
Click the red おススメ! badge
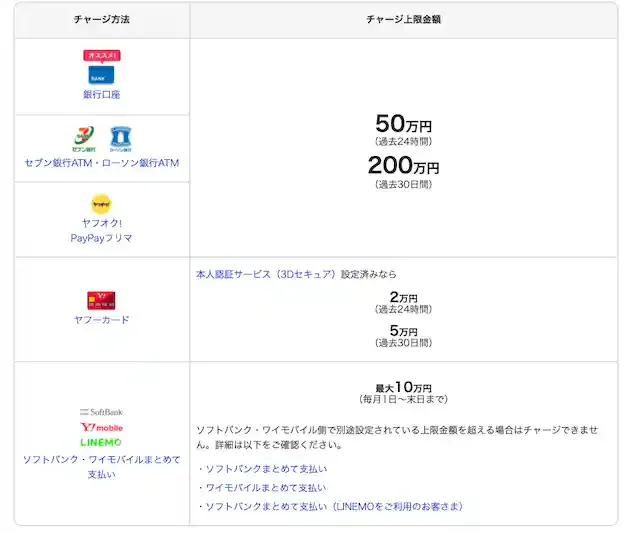101,56
